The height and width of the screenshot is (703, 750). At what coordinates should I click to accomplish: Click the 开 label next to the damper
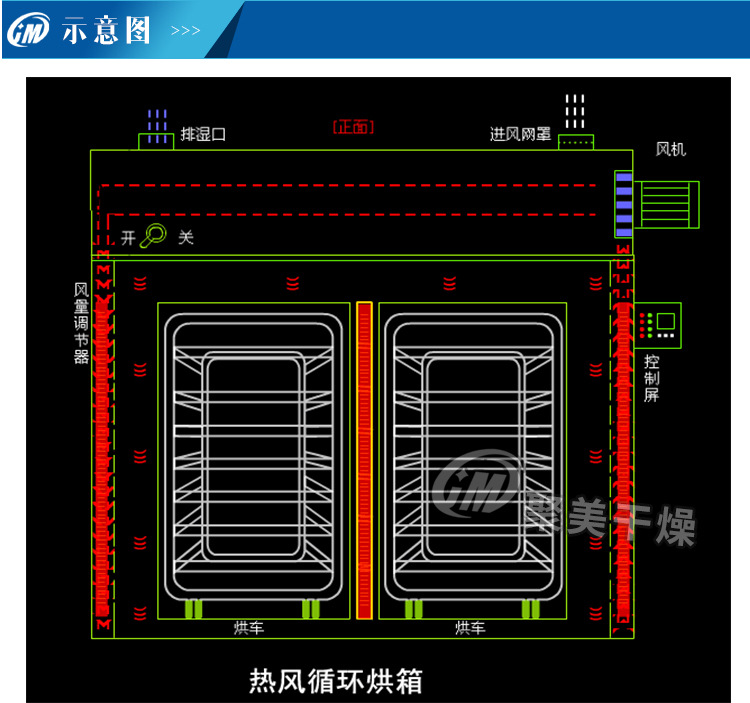tap(128, 238)
